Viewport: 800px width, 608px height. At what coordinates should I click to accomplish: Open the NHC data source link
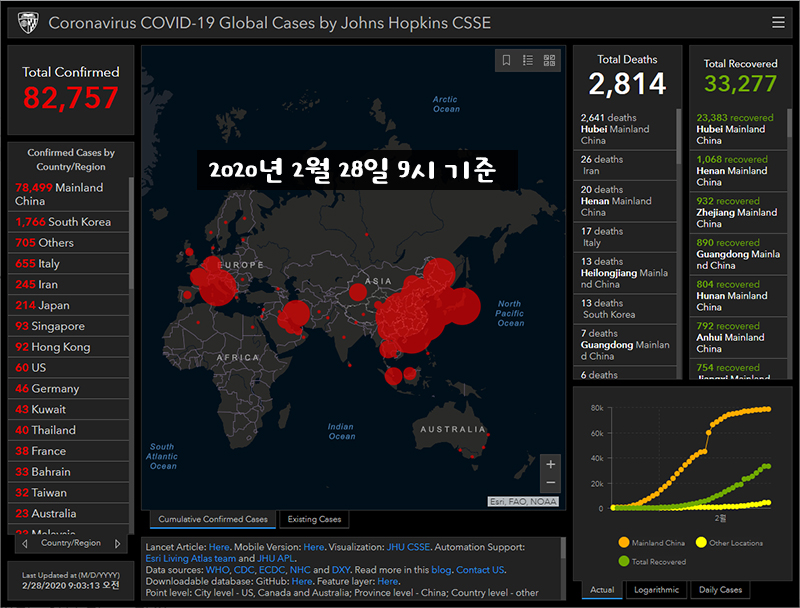point(300,570)
